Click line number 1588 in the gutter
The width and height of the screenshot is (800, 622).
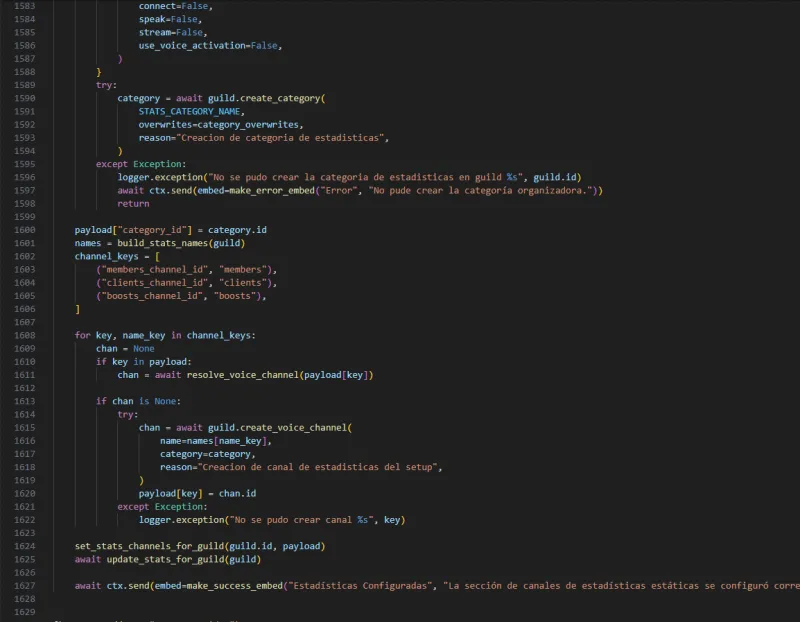pos(24,72)
